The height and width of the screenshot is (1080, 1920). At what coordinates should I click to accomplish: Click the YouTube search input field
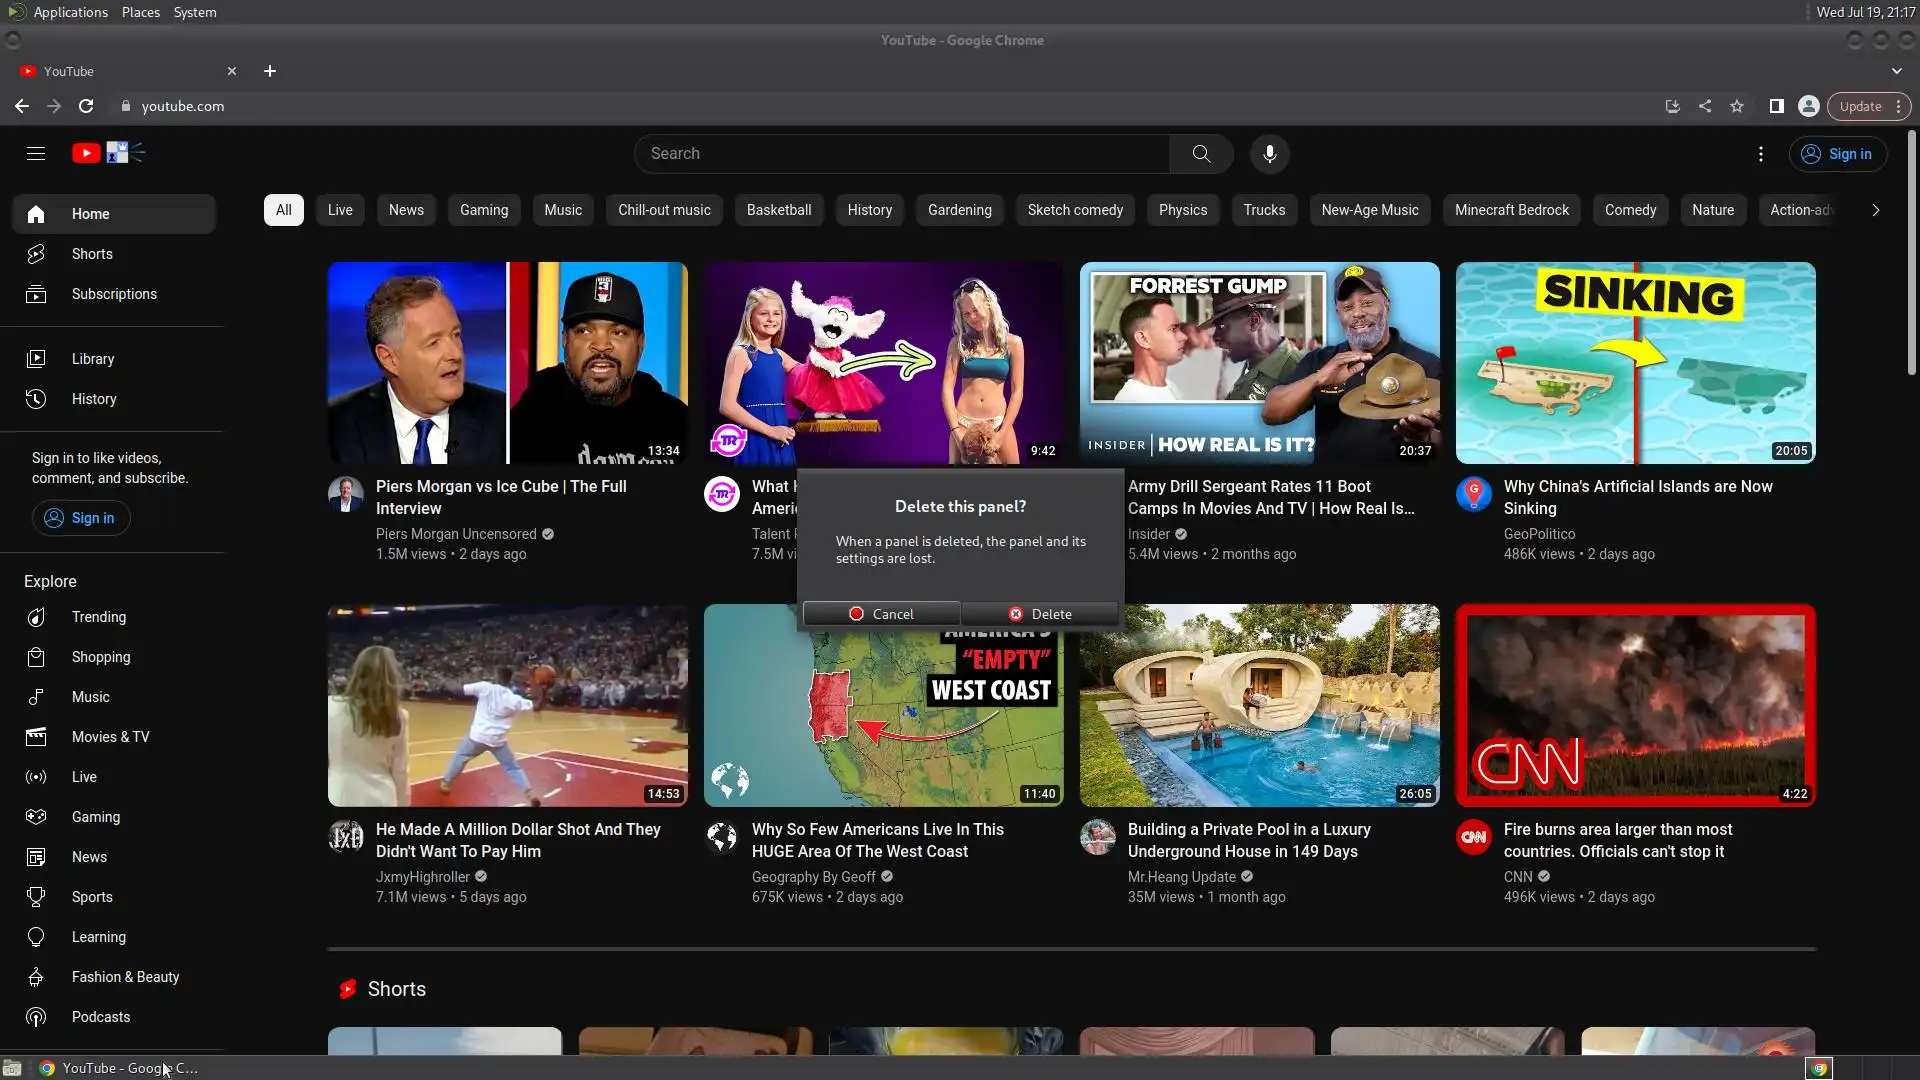pyautogui.click(x=900, y=154)
